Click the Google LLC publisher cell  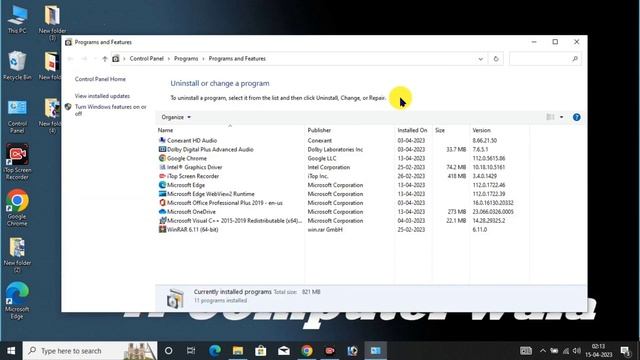[322, 158]
